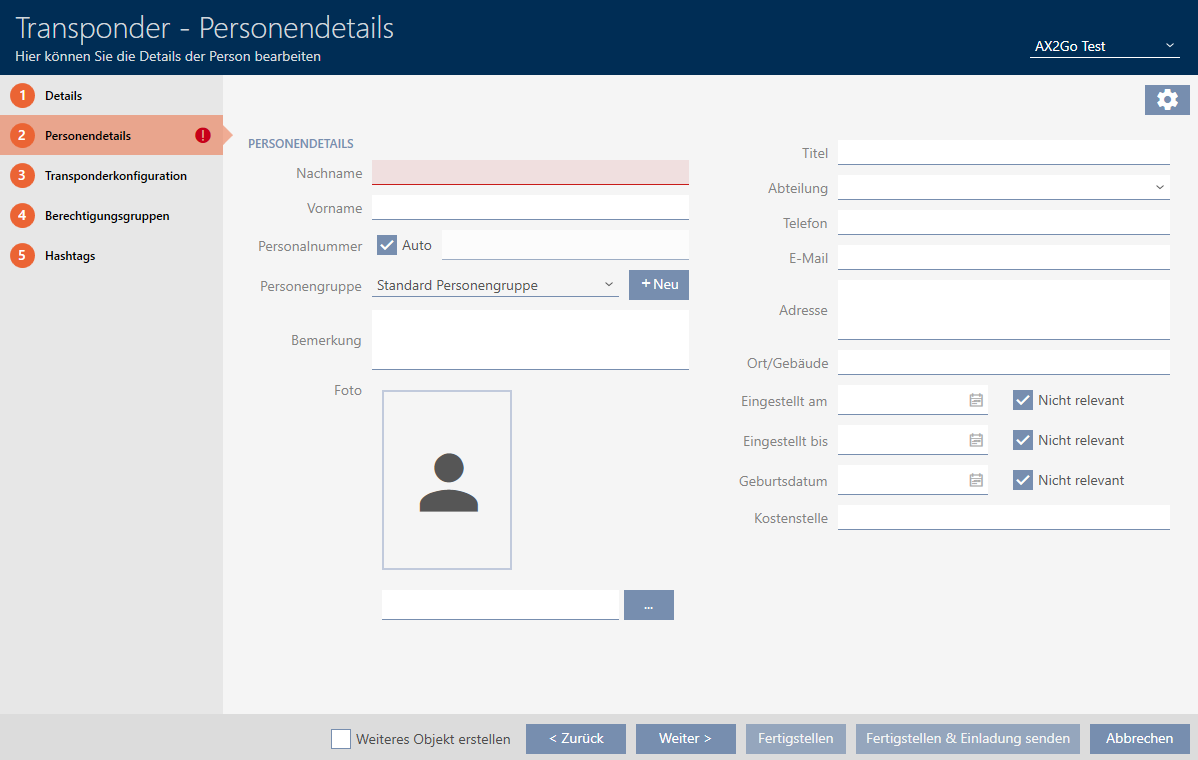1198x760 pixels.
Task: Uncheck the Auto Personalnummer checkbox
Action: pos(387,245)
